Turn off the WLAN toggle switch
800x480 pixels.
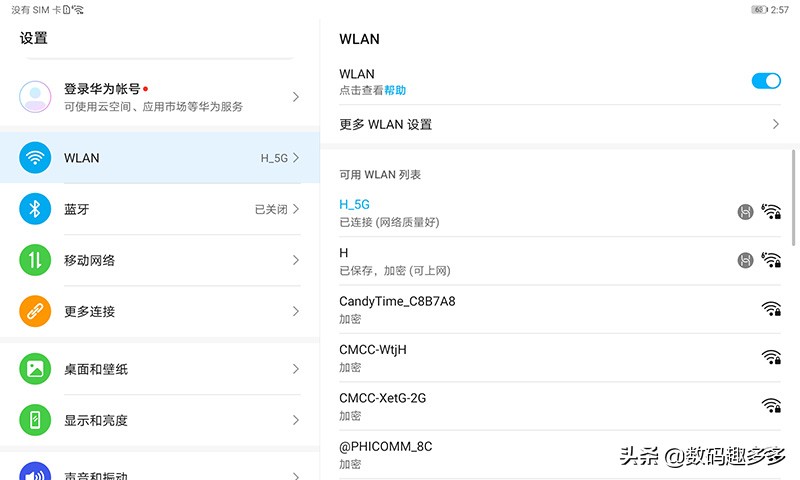(x=766, y=81)
